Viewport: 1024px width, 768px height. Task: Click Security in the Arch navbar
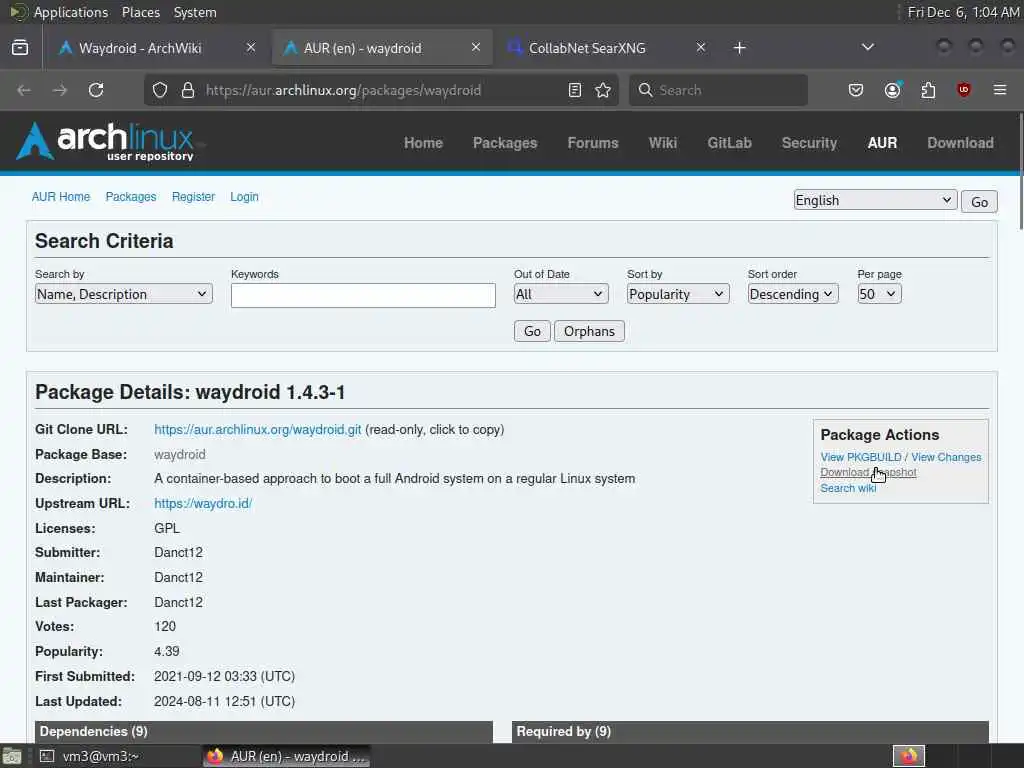pos(809,142)
